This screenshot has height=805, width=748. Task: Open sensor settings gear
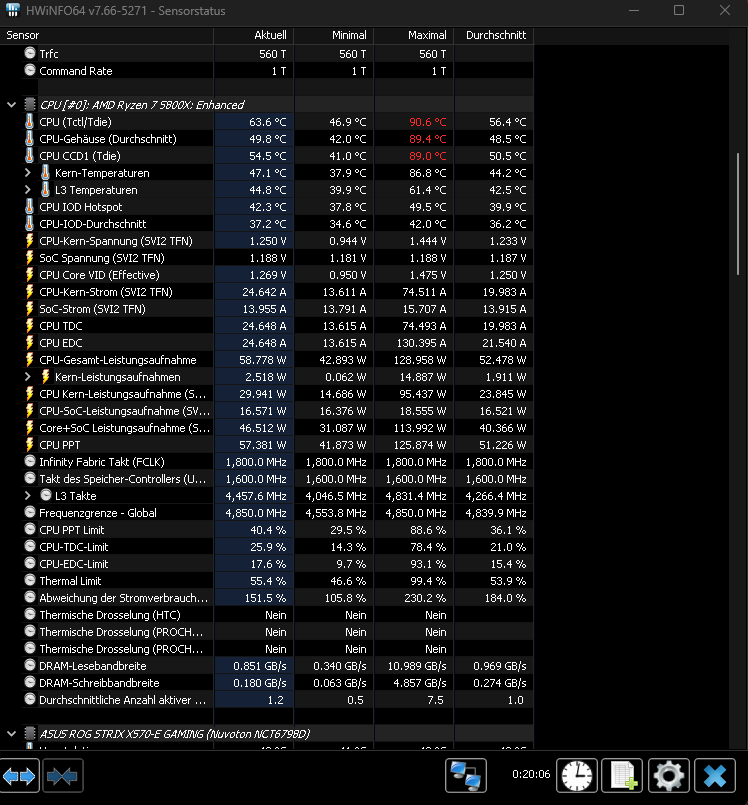pos(668,775)
